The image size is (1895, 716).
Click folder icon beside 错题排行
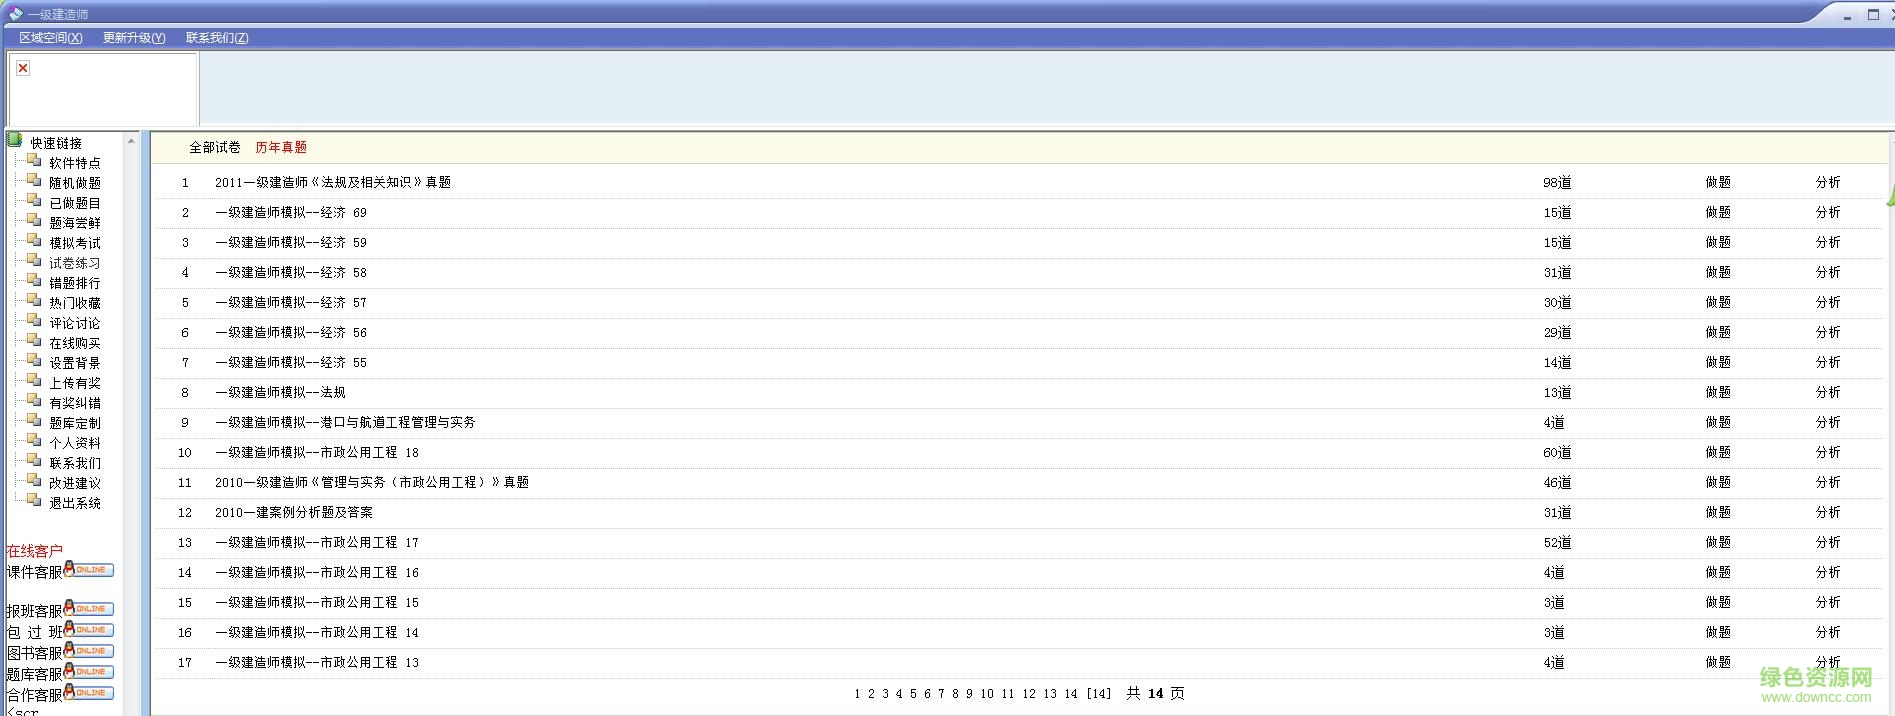pos(34,281)
